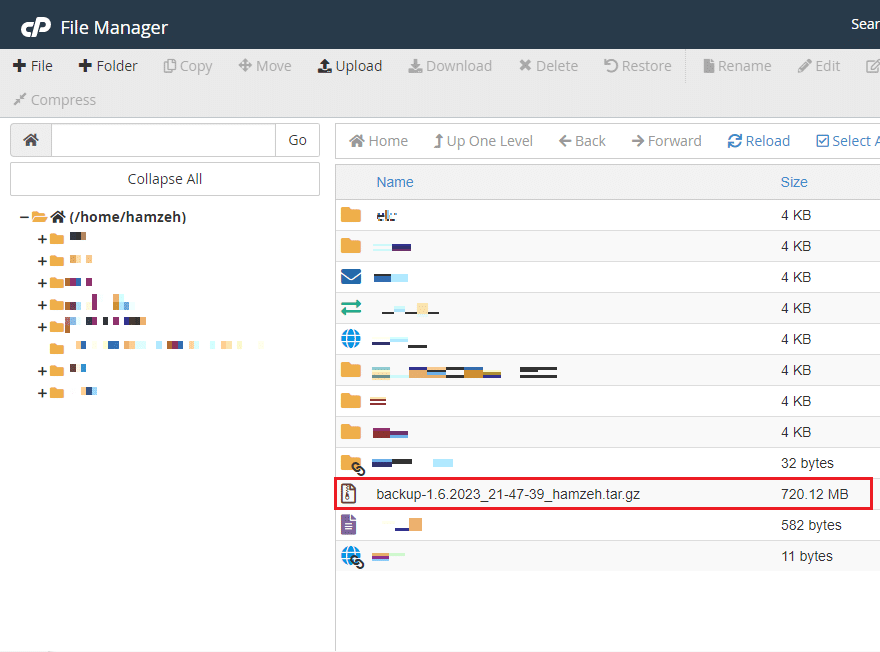Sort files by Size column
Image resolution: width=880 pixels, height=652 pixels.
click(794, 182)
